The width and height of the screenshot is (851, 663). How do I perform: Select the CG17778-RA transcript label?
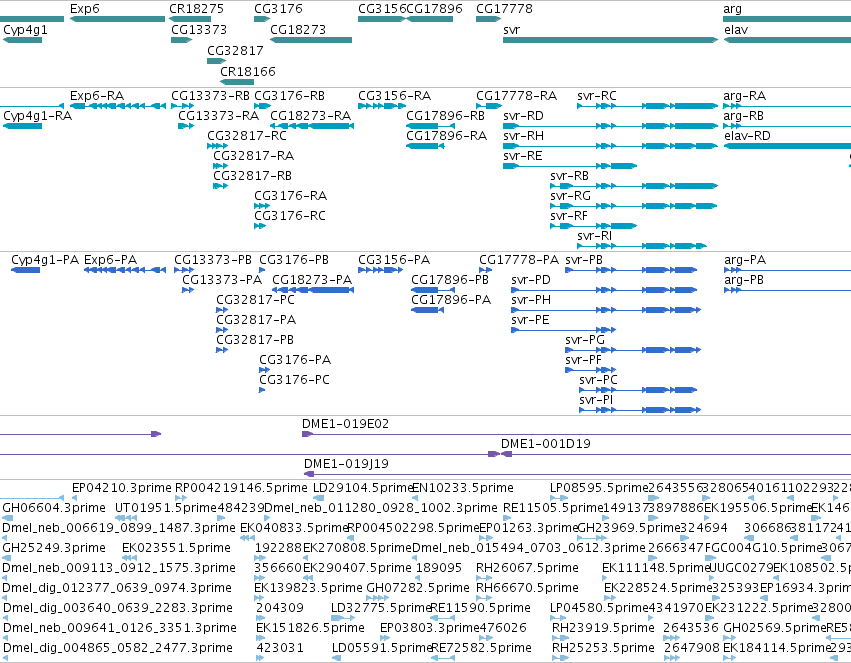[517, 96]
